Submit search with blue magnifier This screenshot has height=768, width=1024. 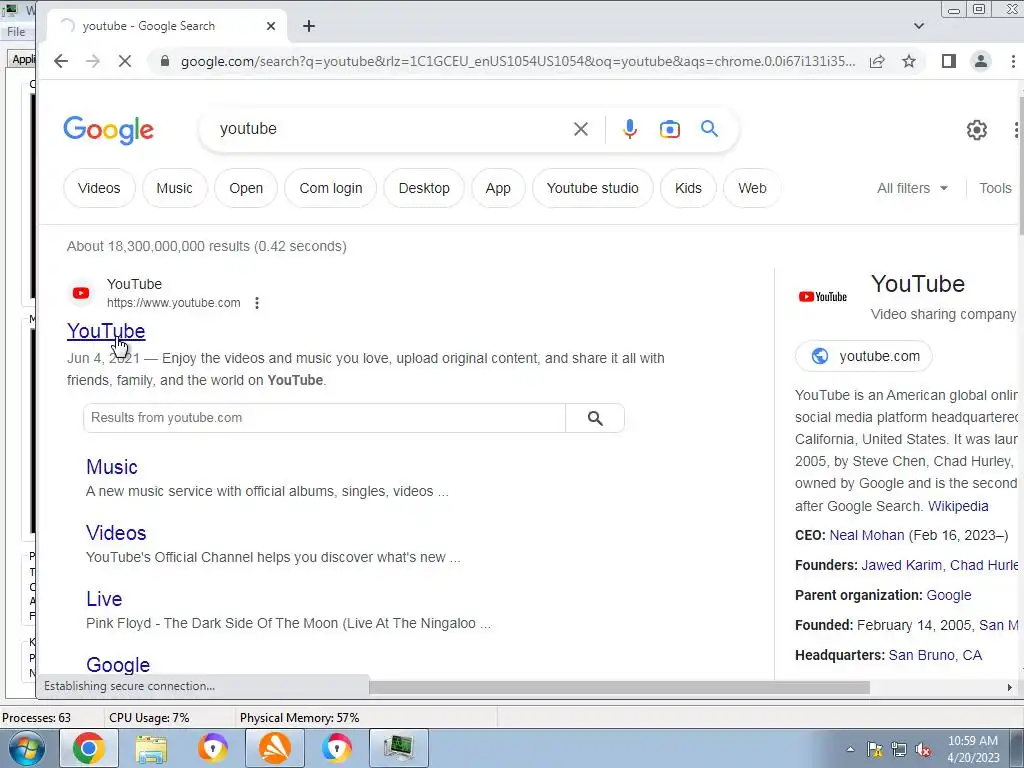point(709,129)
